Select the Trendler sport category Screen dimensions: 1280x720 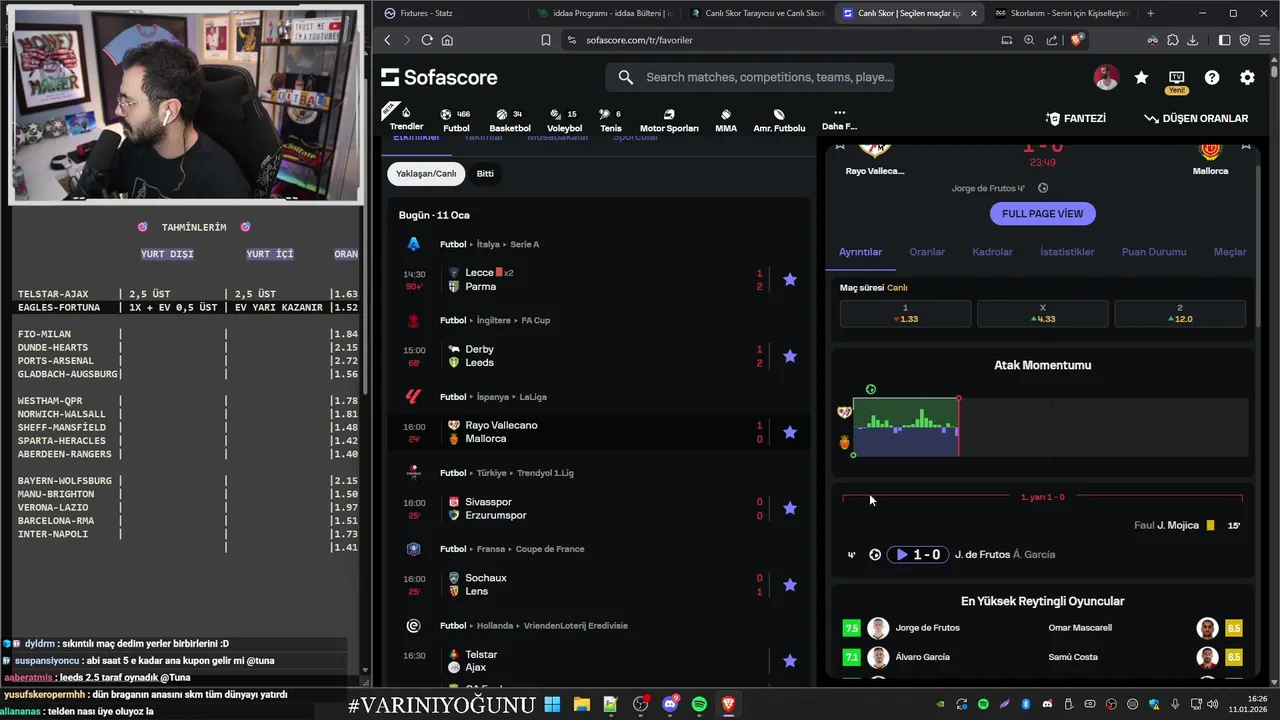[406, 119]
